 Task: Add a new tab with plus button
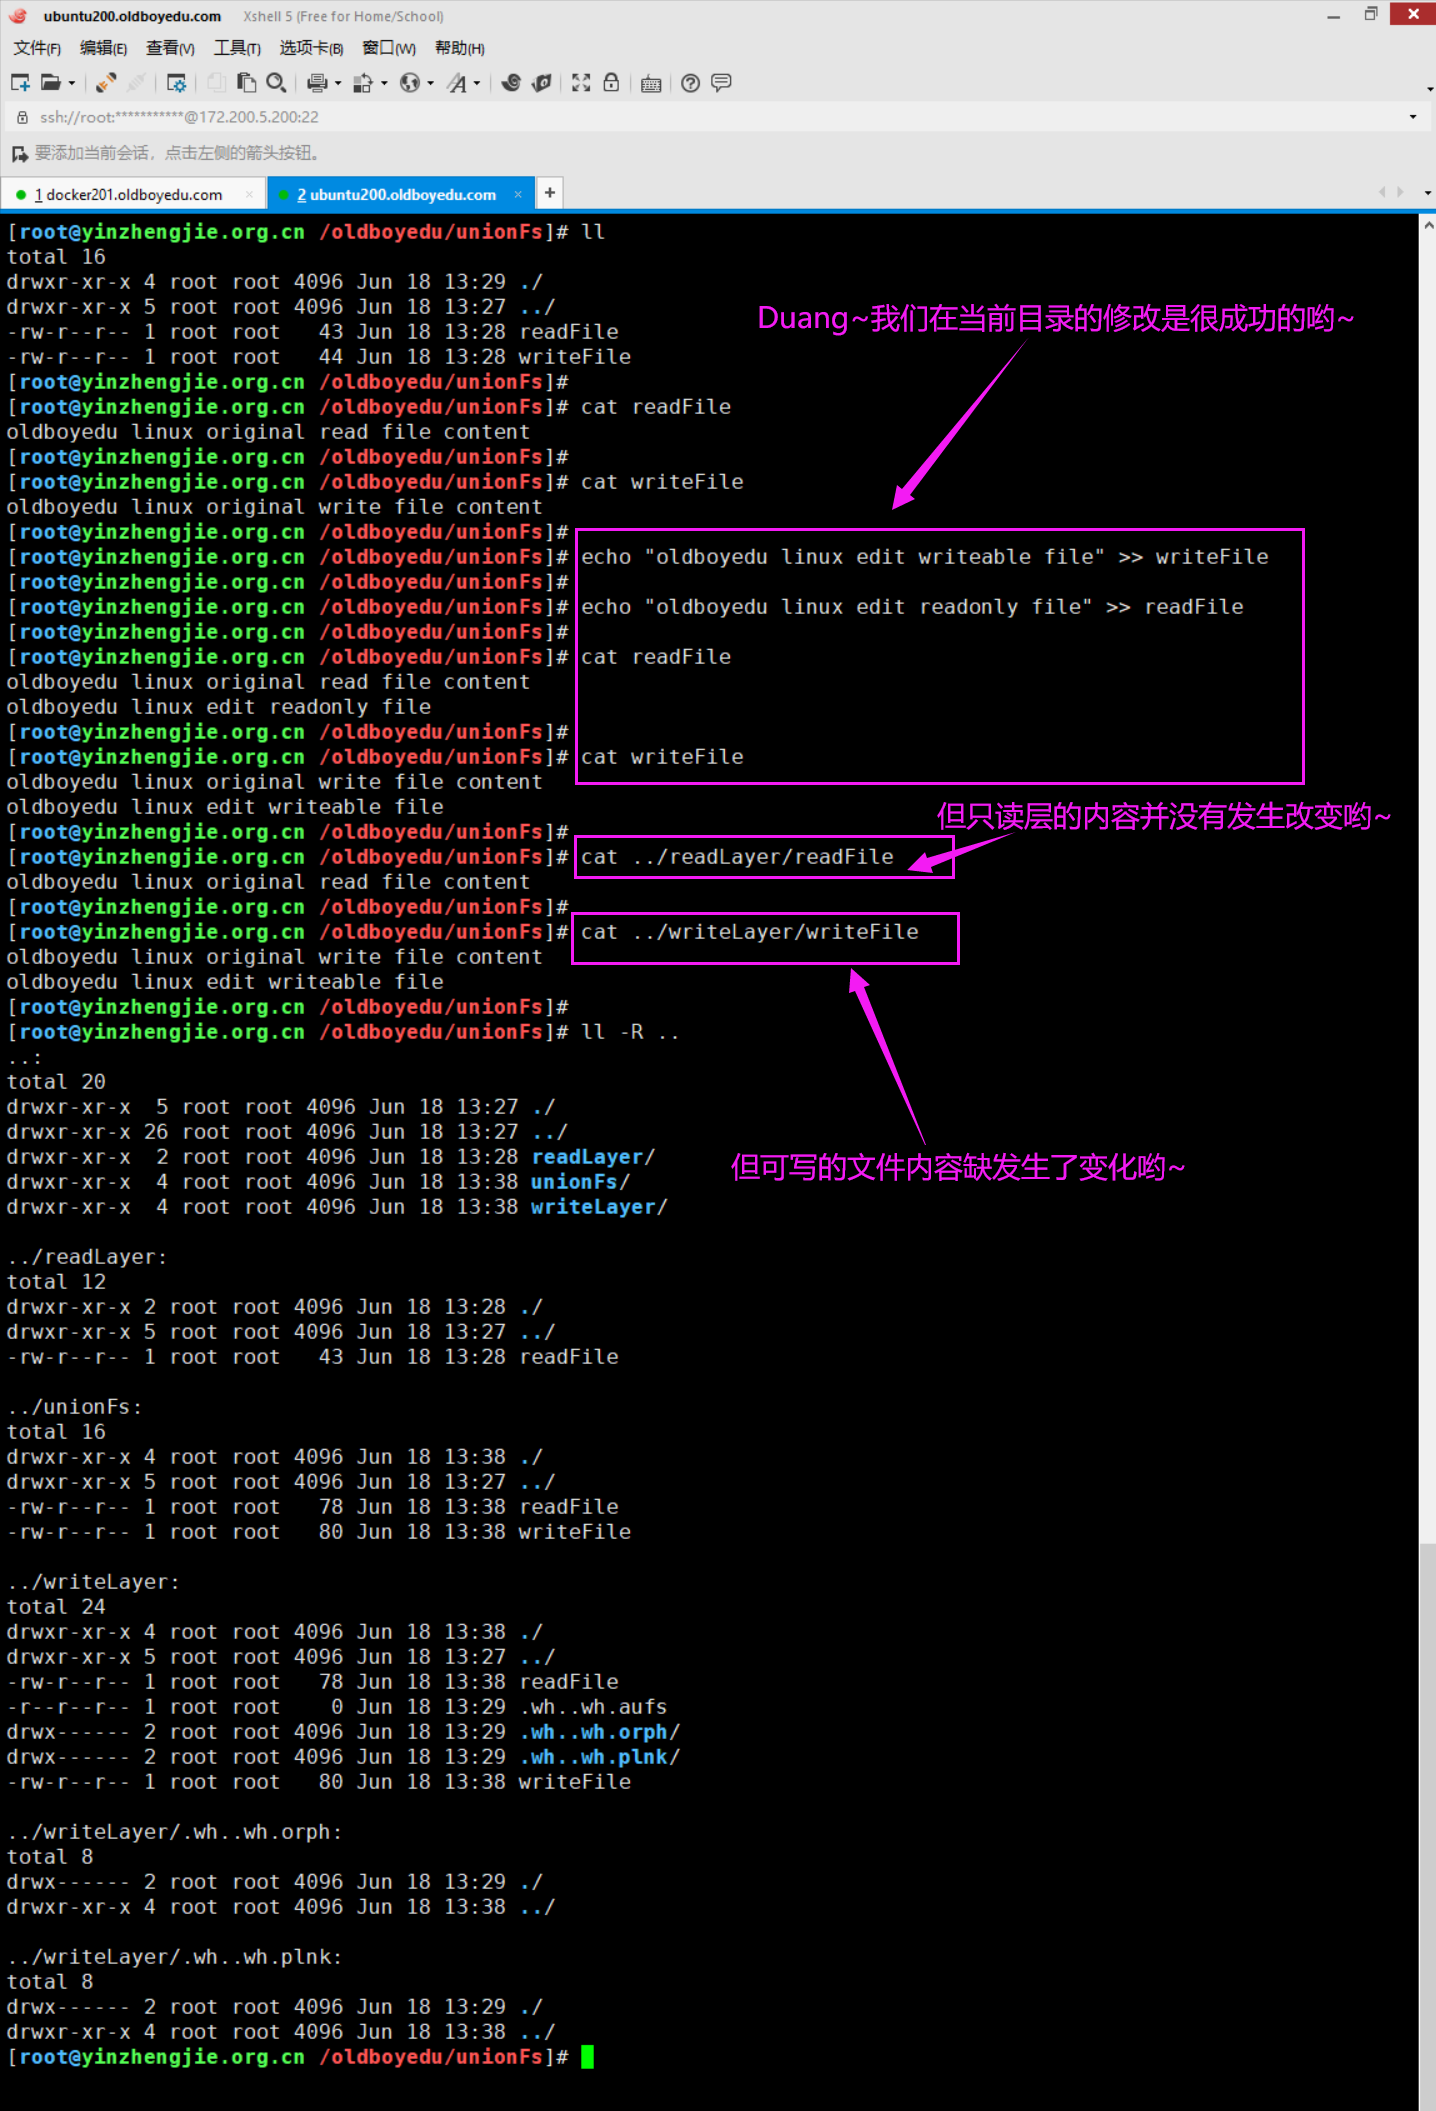click(549, 193)
